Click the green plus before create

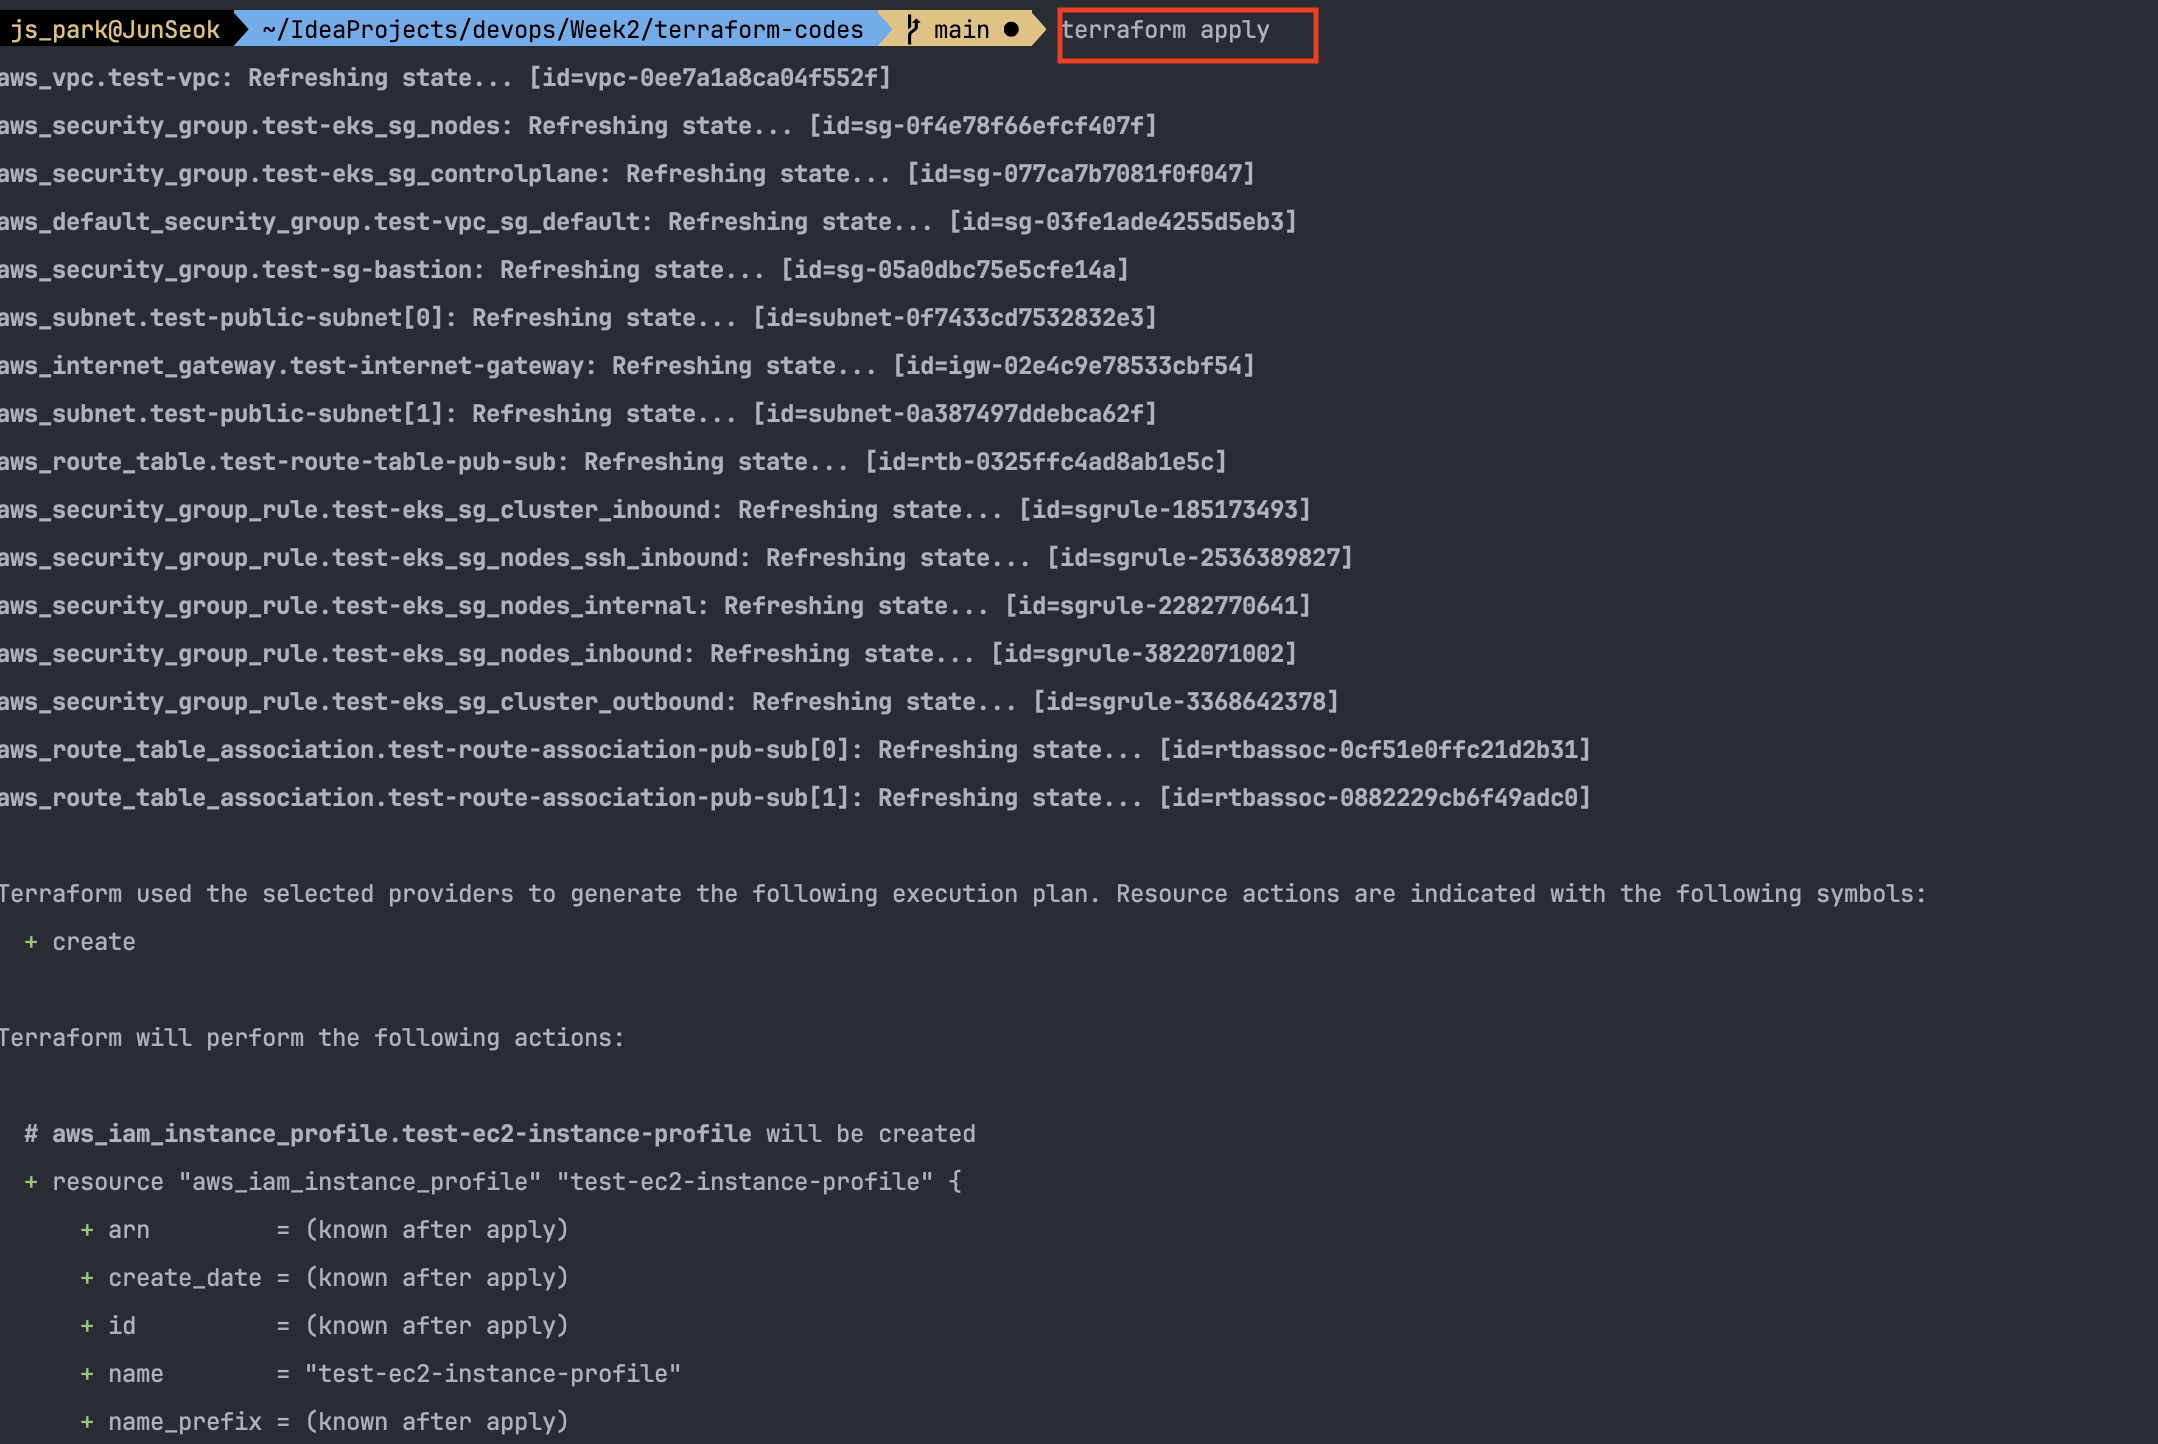pyautogui.click(x=31, y=942)
